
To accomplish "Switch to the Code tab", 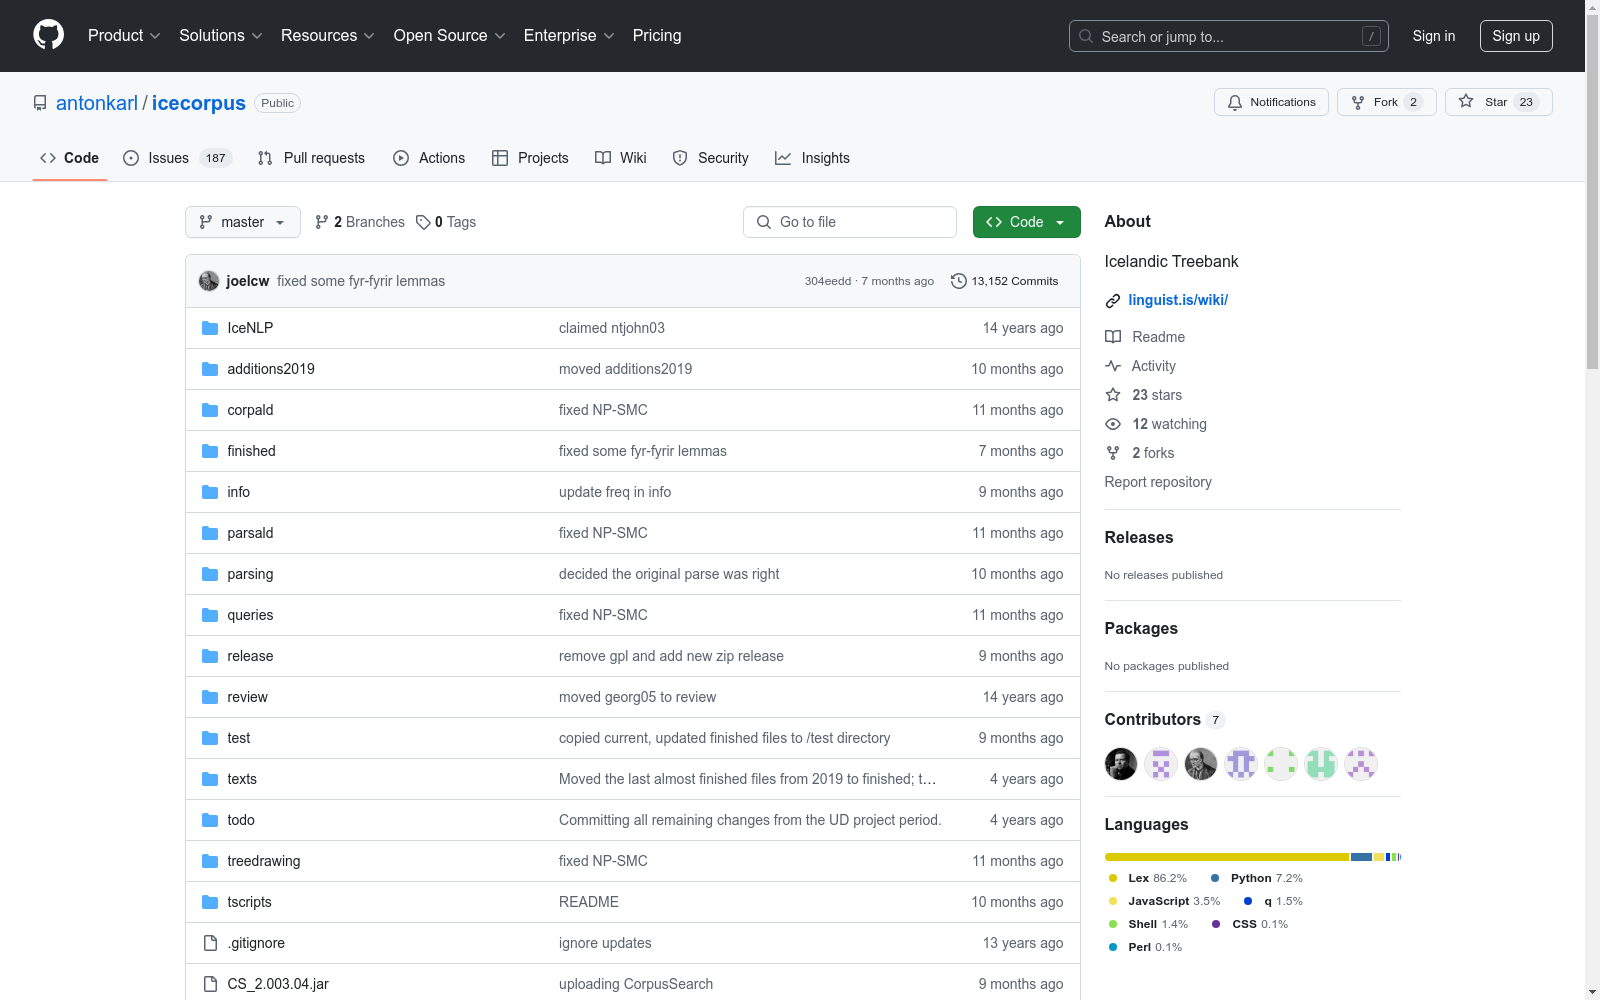I will click(x=70, y=158).
